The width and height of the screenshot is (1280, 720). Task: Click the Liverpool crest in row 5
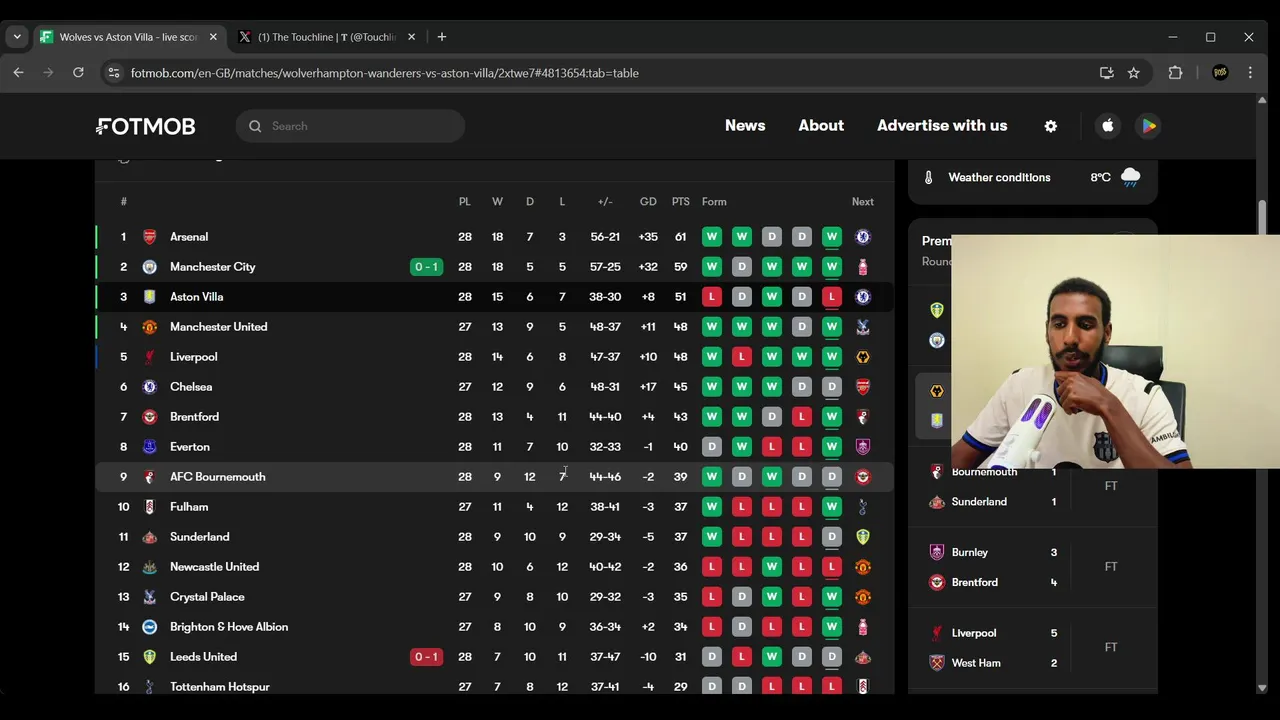(x=149, y=357)
